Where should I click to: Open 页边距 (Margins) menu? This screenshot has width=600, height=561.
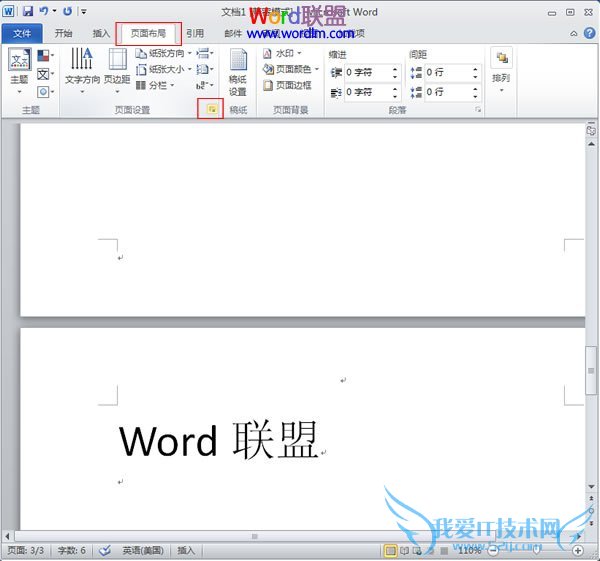coord(117,71)
